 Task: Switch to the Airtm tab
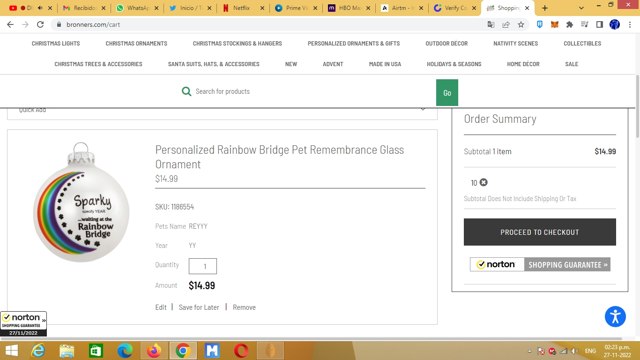(x=402, y=8)
